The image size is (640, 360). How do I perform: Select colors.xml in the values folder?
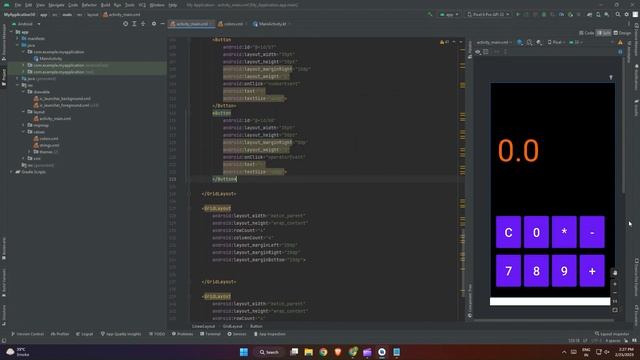click(46, 138)
